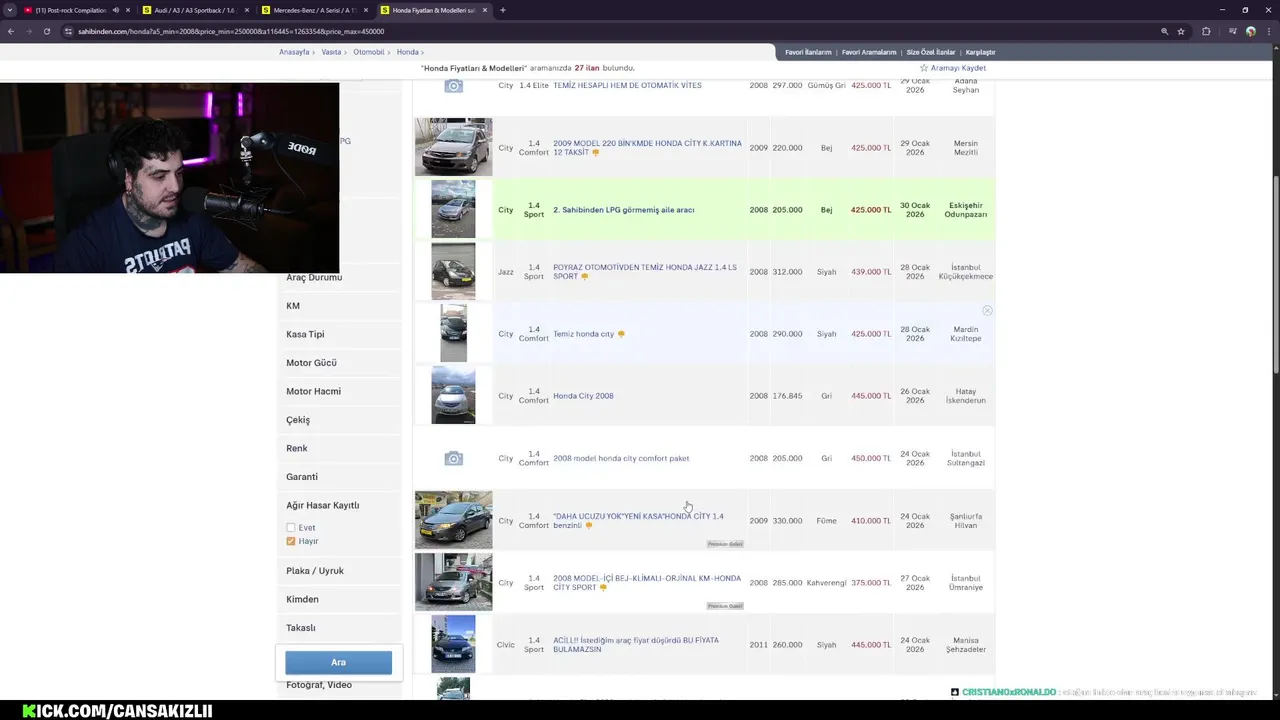
Task: Click the badge icon after Temiz honda city
Action: point(621,334)
